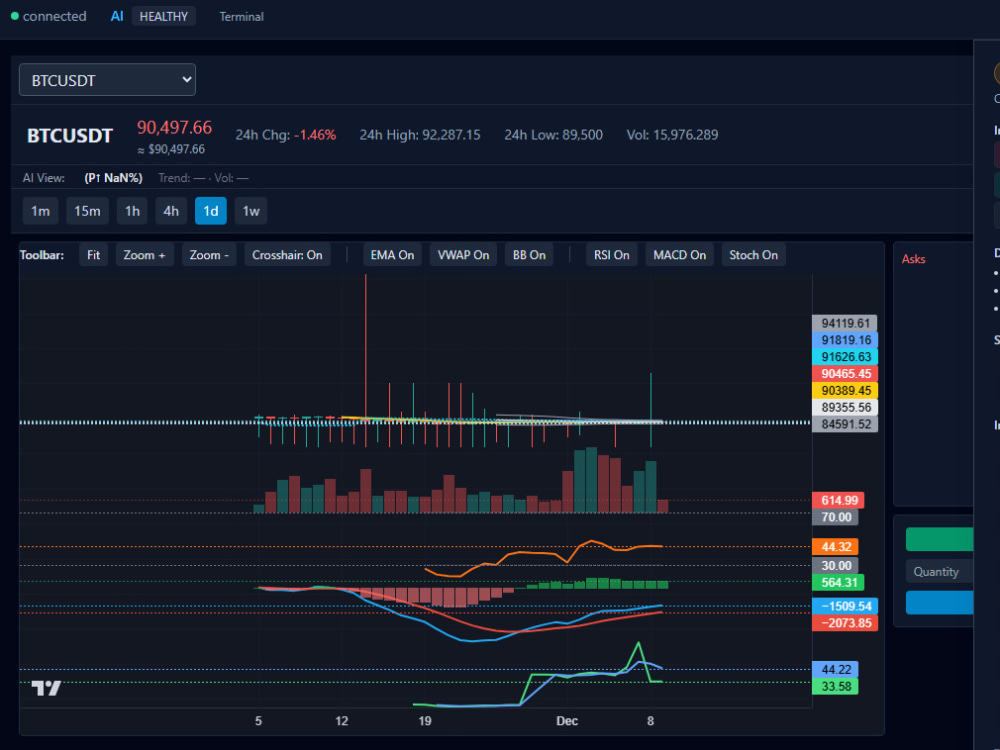Open the Terminal link
The height and width of the screenshot is (750, 1000).
pyautogui.click(x=241, y=17)
